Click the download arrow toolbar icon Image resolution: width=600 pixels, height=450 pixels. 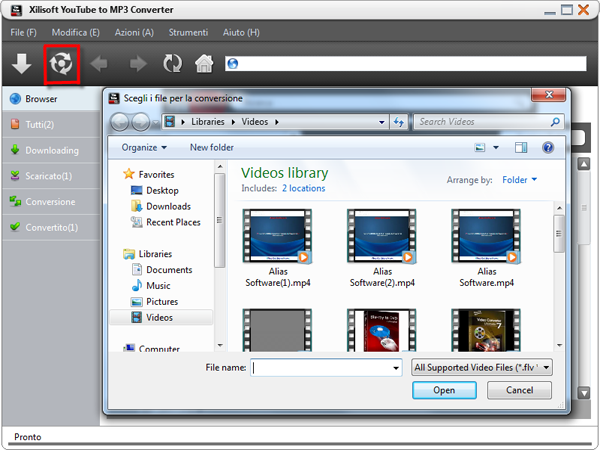pyautogui.click(x=21, y=64)
